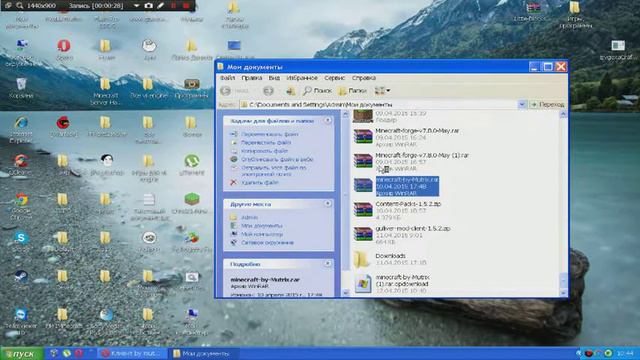This screenshot has width=640, height=360.
Task: Open the Вид menu
Action: (x=274, y=78)
